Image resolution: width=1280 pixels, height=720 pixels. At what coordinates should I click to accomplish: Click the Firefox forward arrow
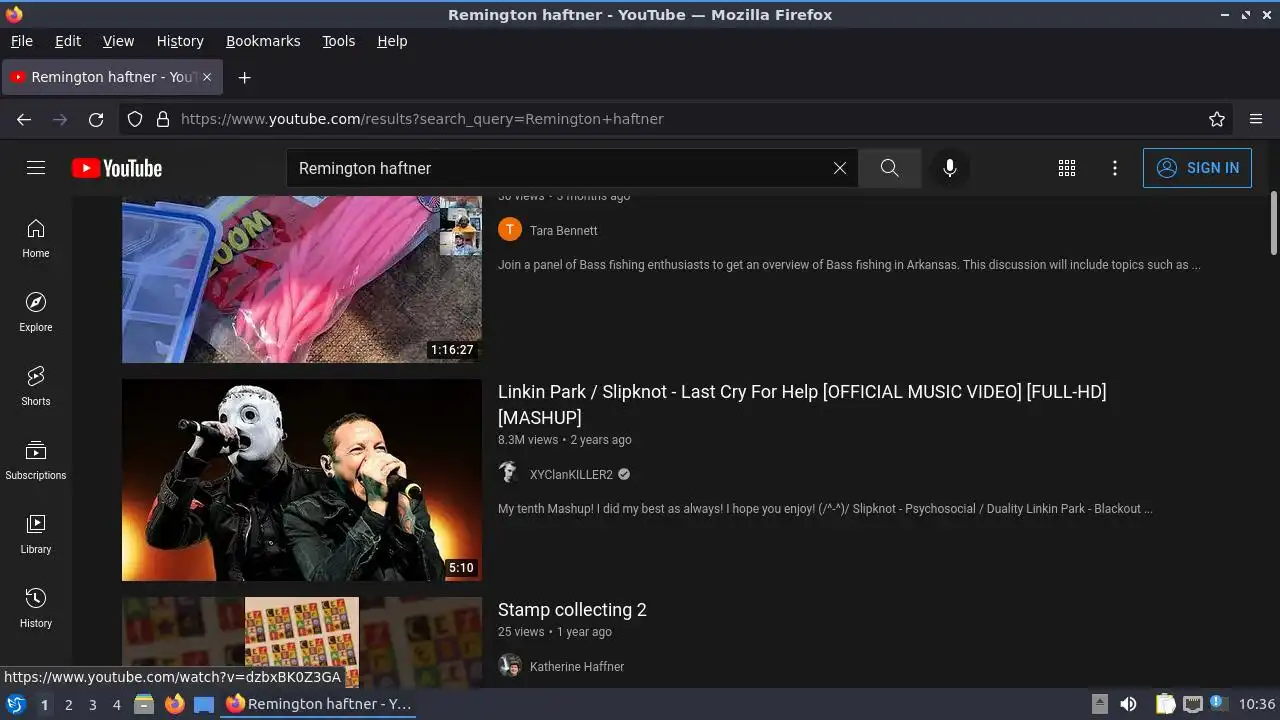click(x=60, y=119)
